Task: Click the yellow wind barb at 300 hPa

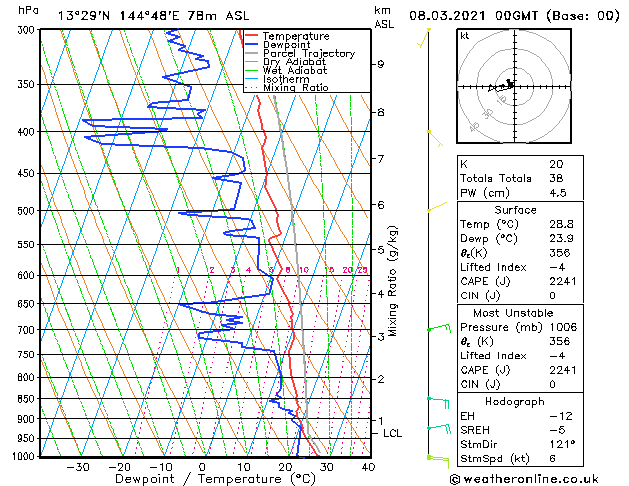Action: point(424,38)
